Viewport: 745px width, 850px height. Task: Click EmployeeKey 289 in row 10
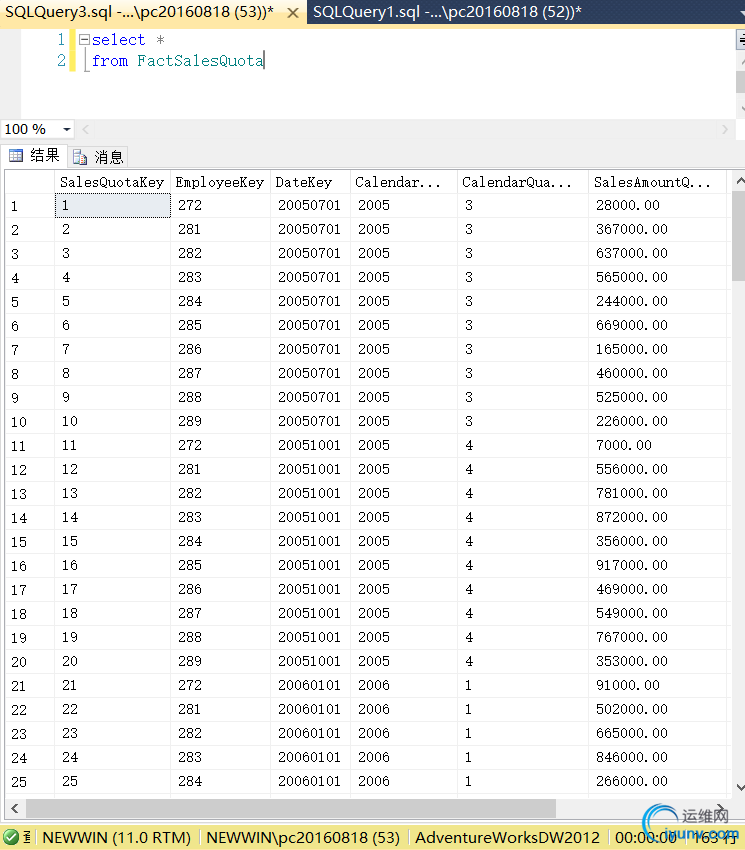click(220, 422)
